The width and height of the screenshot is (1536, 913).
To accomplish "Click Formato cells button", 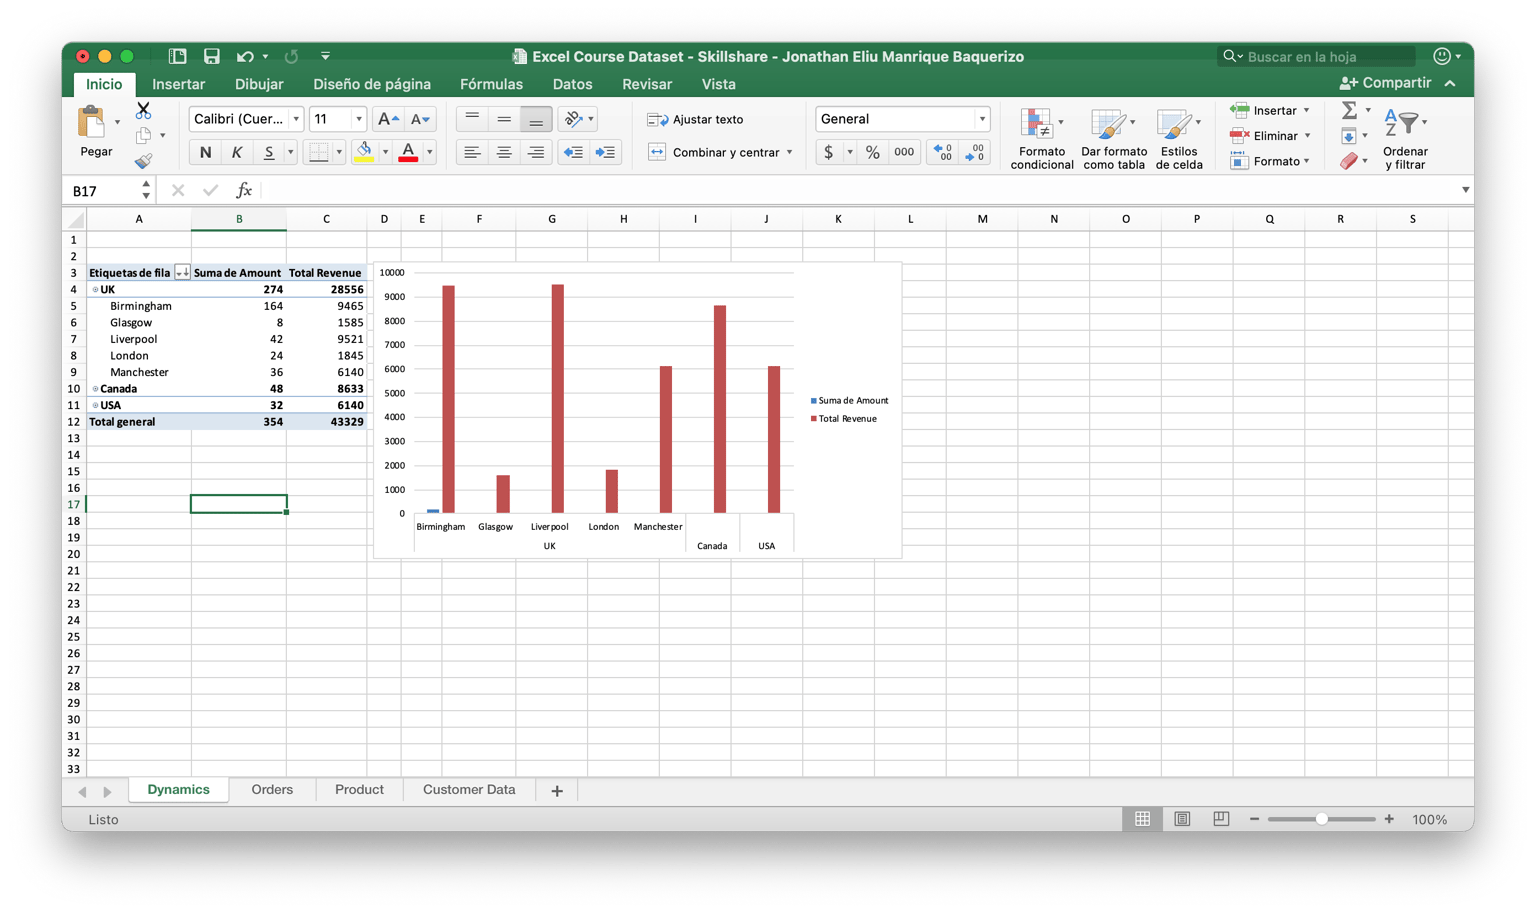I will (1269, 160).
